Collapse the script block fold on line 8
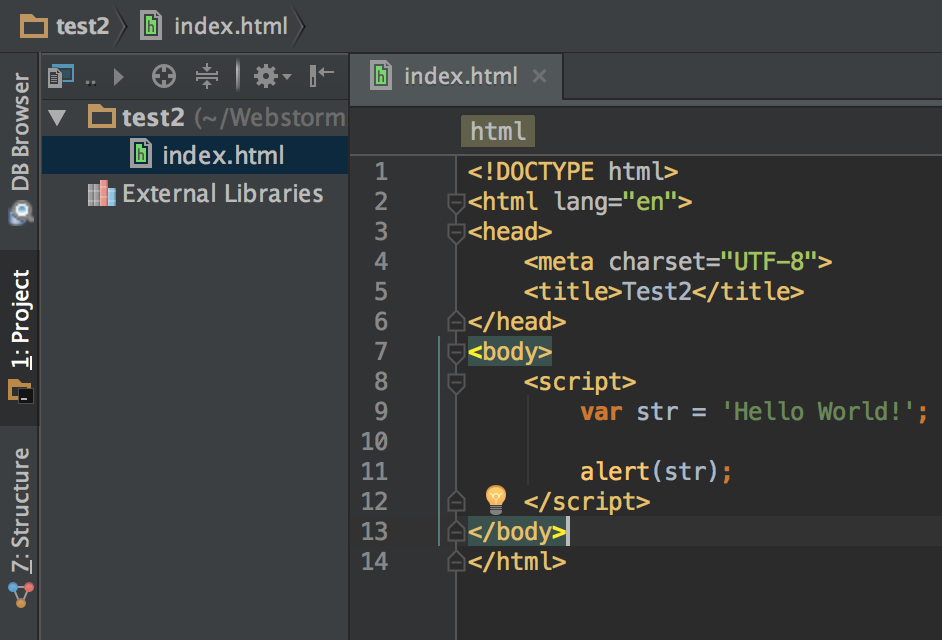942x640 pixels. pos(455,381)
